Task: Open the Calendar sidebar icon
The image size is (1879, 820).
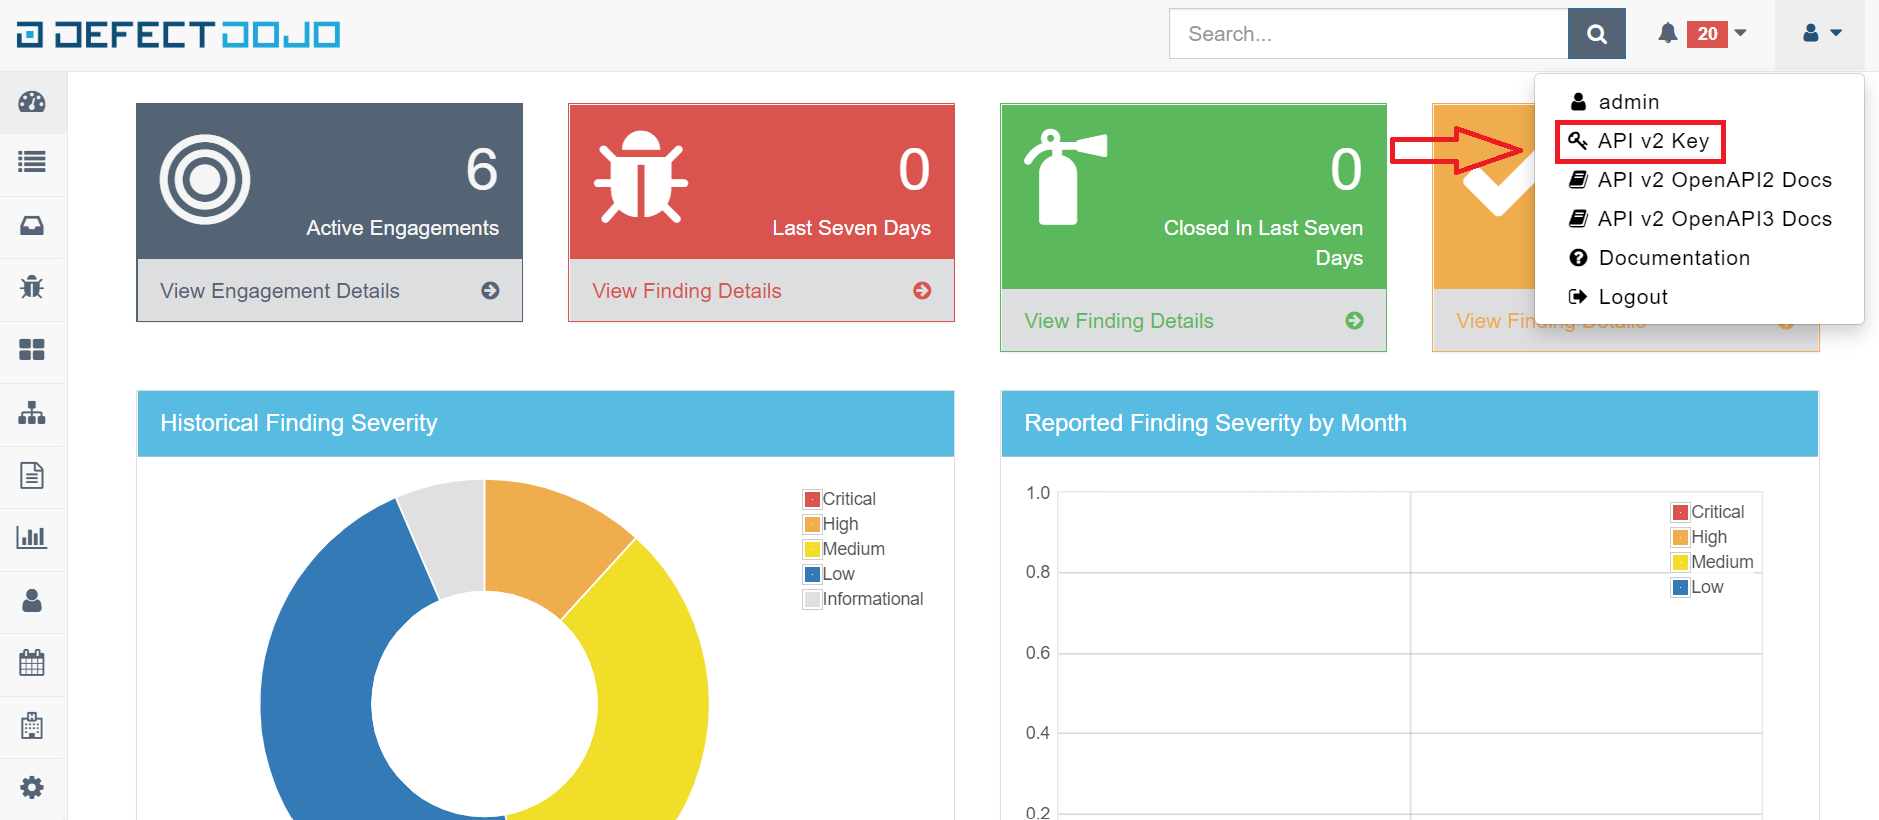Action: tap(32, 662)
